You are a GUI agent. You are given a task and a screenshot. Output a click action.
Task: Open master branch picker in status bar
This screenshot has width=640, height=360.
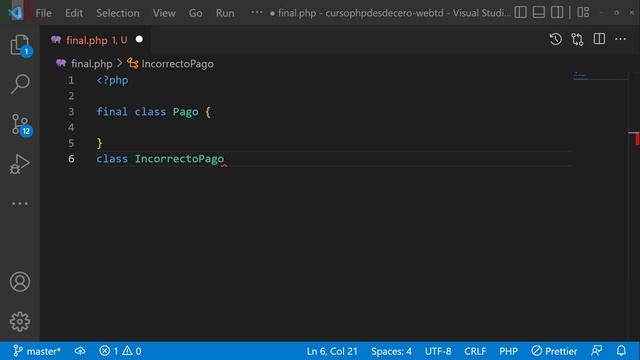point(37,351)
